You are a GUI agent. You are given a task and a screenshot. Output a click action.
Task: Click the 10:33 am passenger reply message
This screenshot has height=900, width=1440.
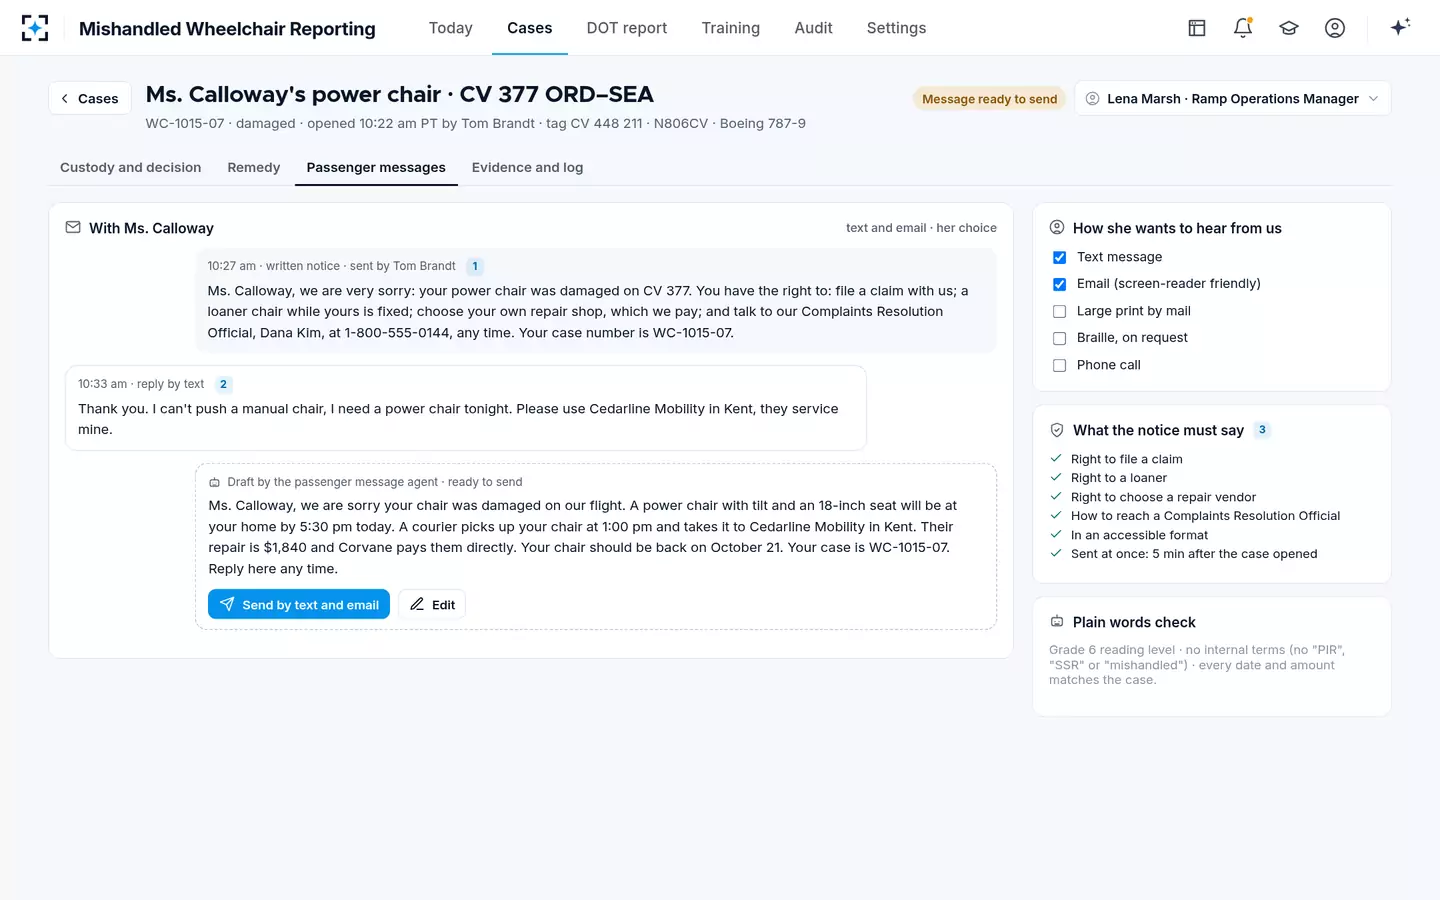tap(465, 408)
